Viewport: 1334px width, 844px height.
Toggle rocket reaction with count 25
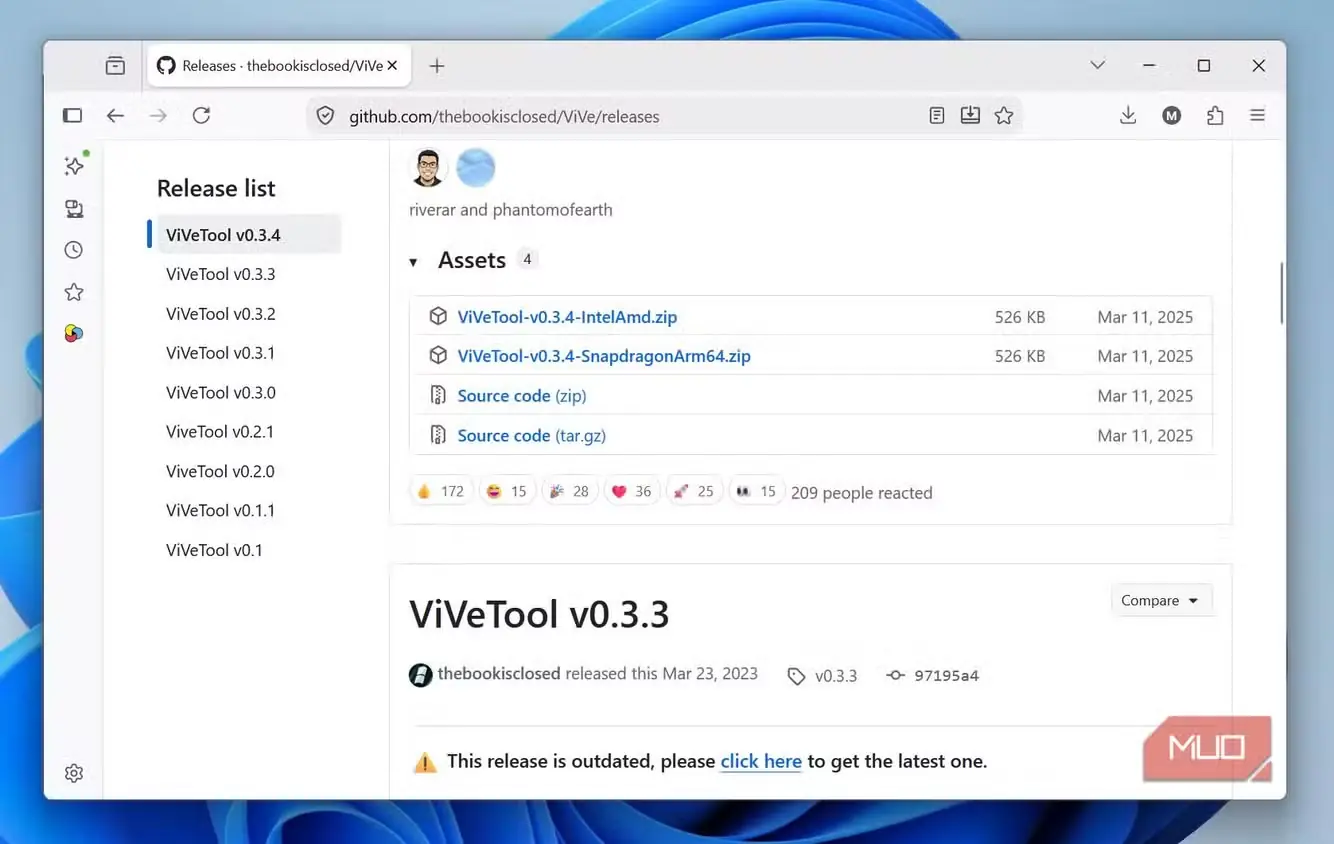tap(694, 491)
